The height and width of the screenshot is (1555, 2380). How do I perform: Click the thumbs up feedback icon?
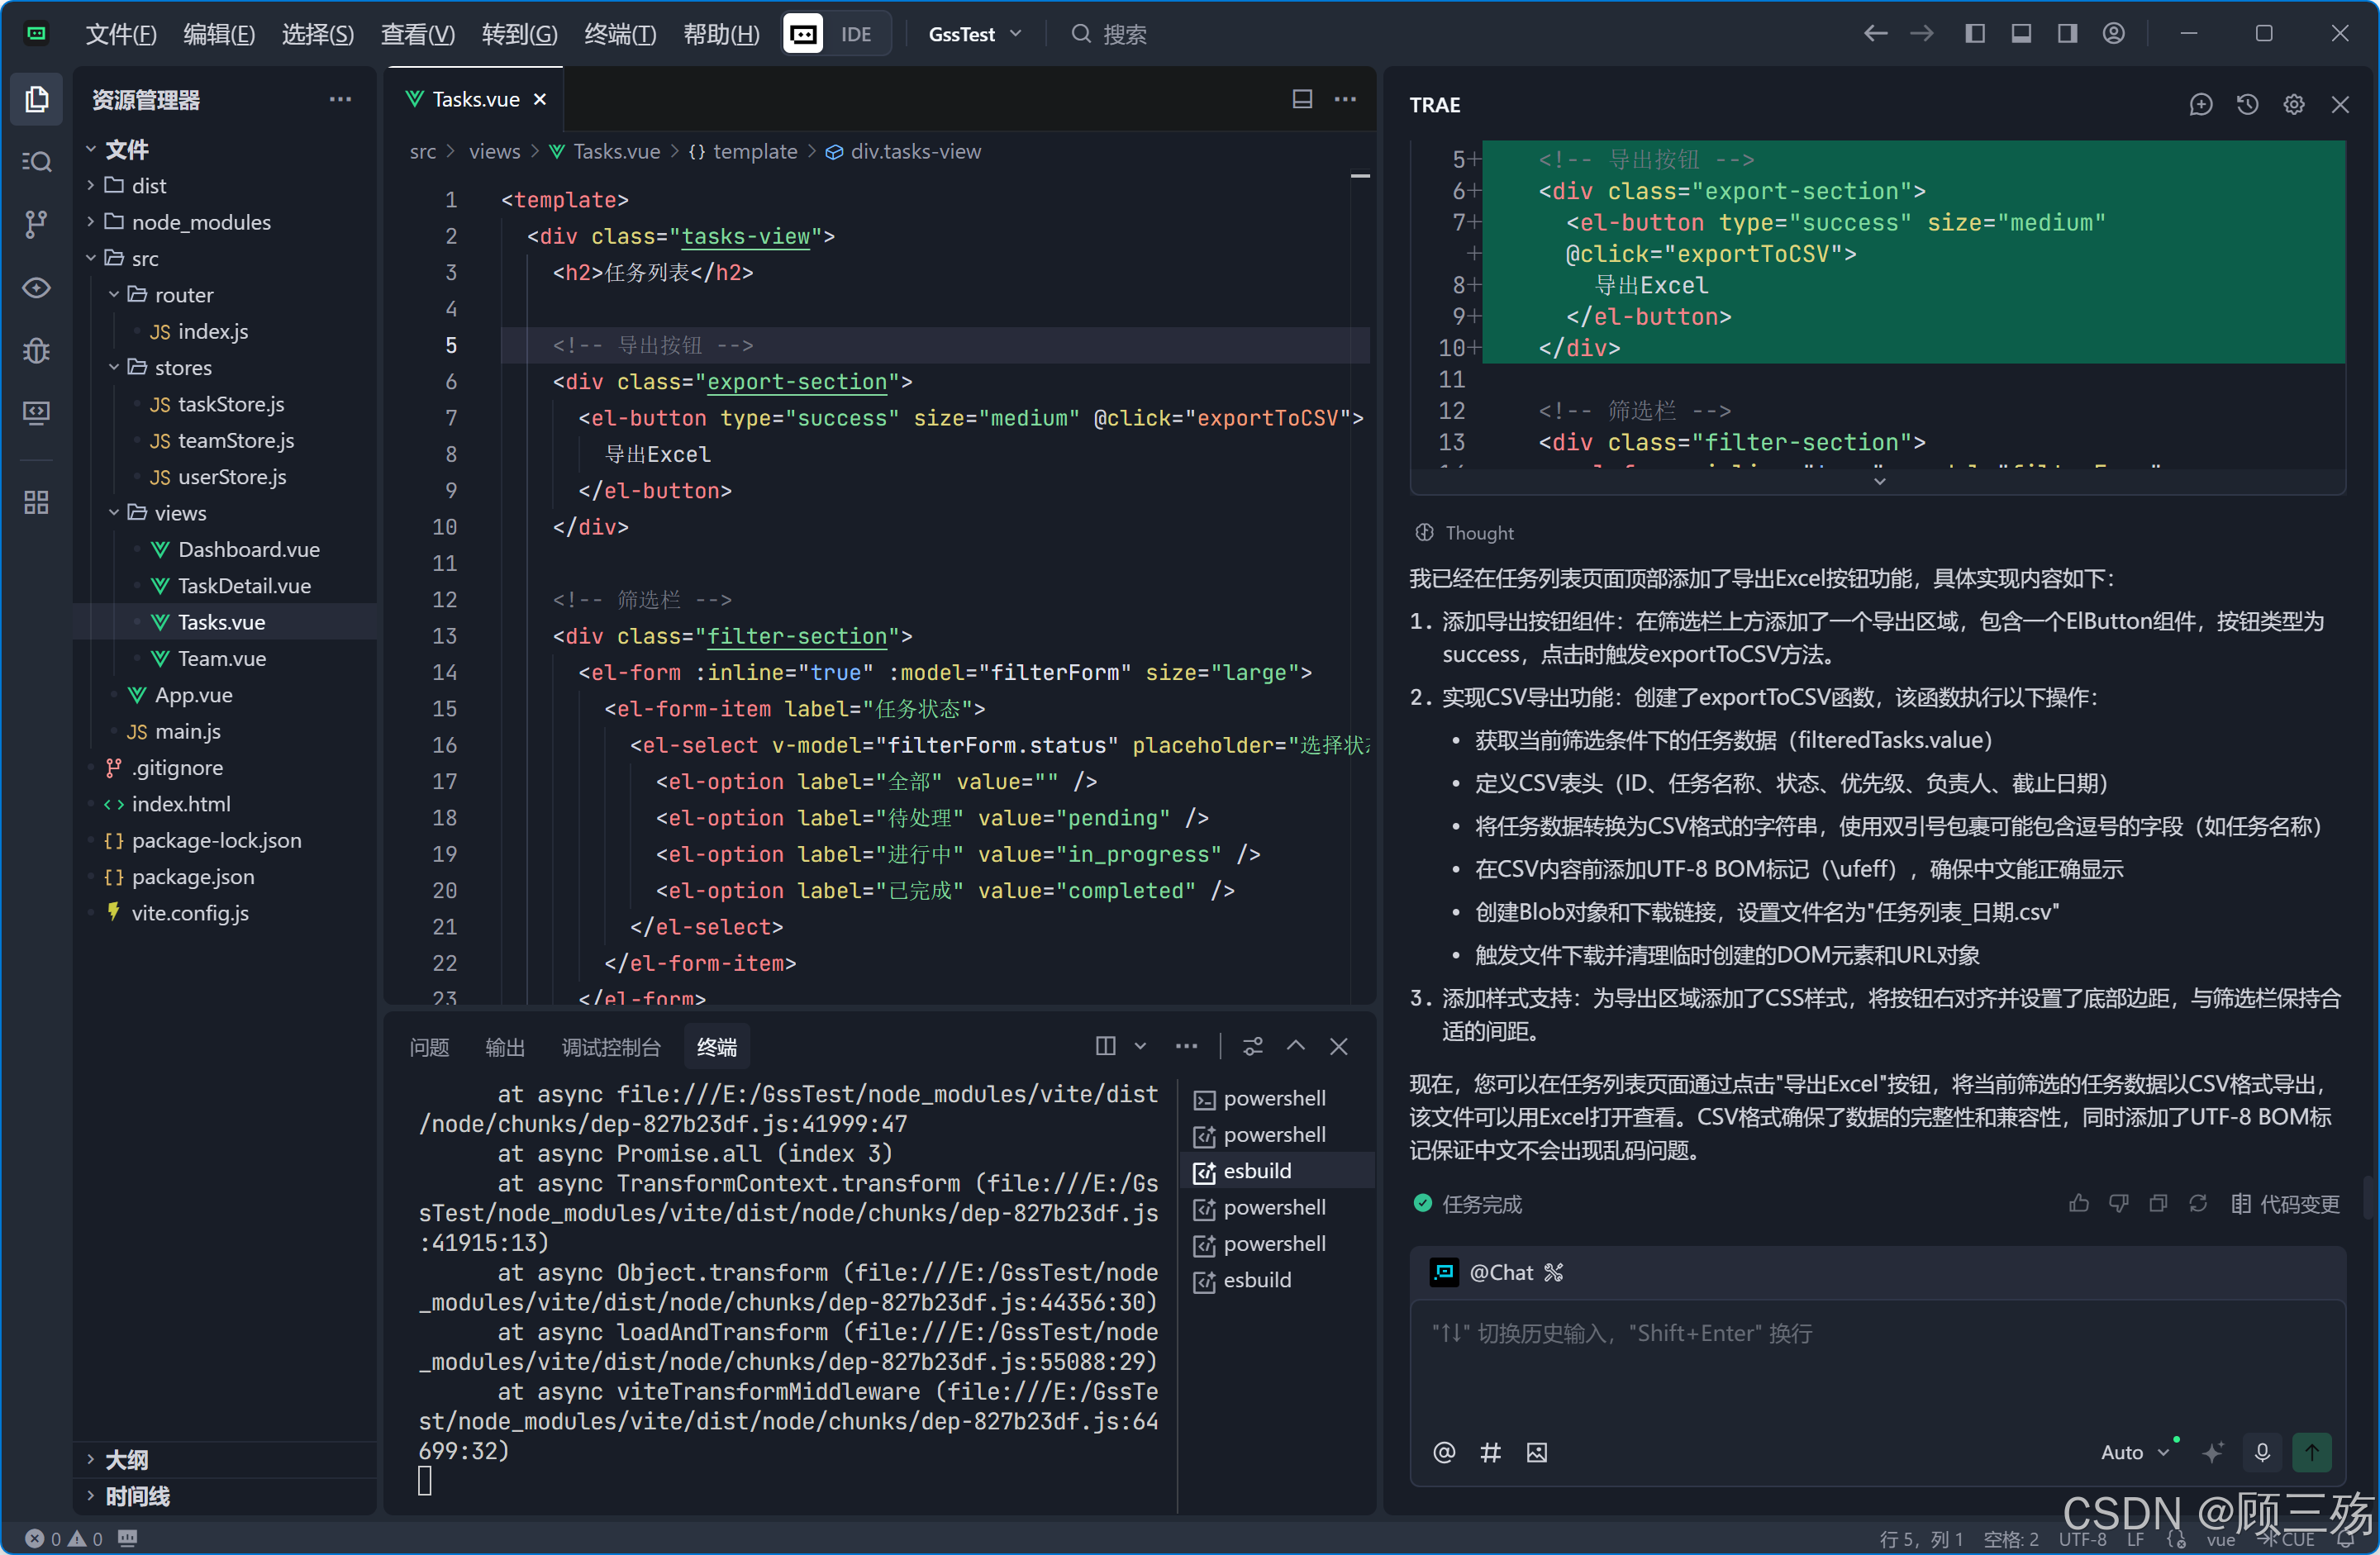pos(2078,1204)
